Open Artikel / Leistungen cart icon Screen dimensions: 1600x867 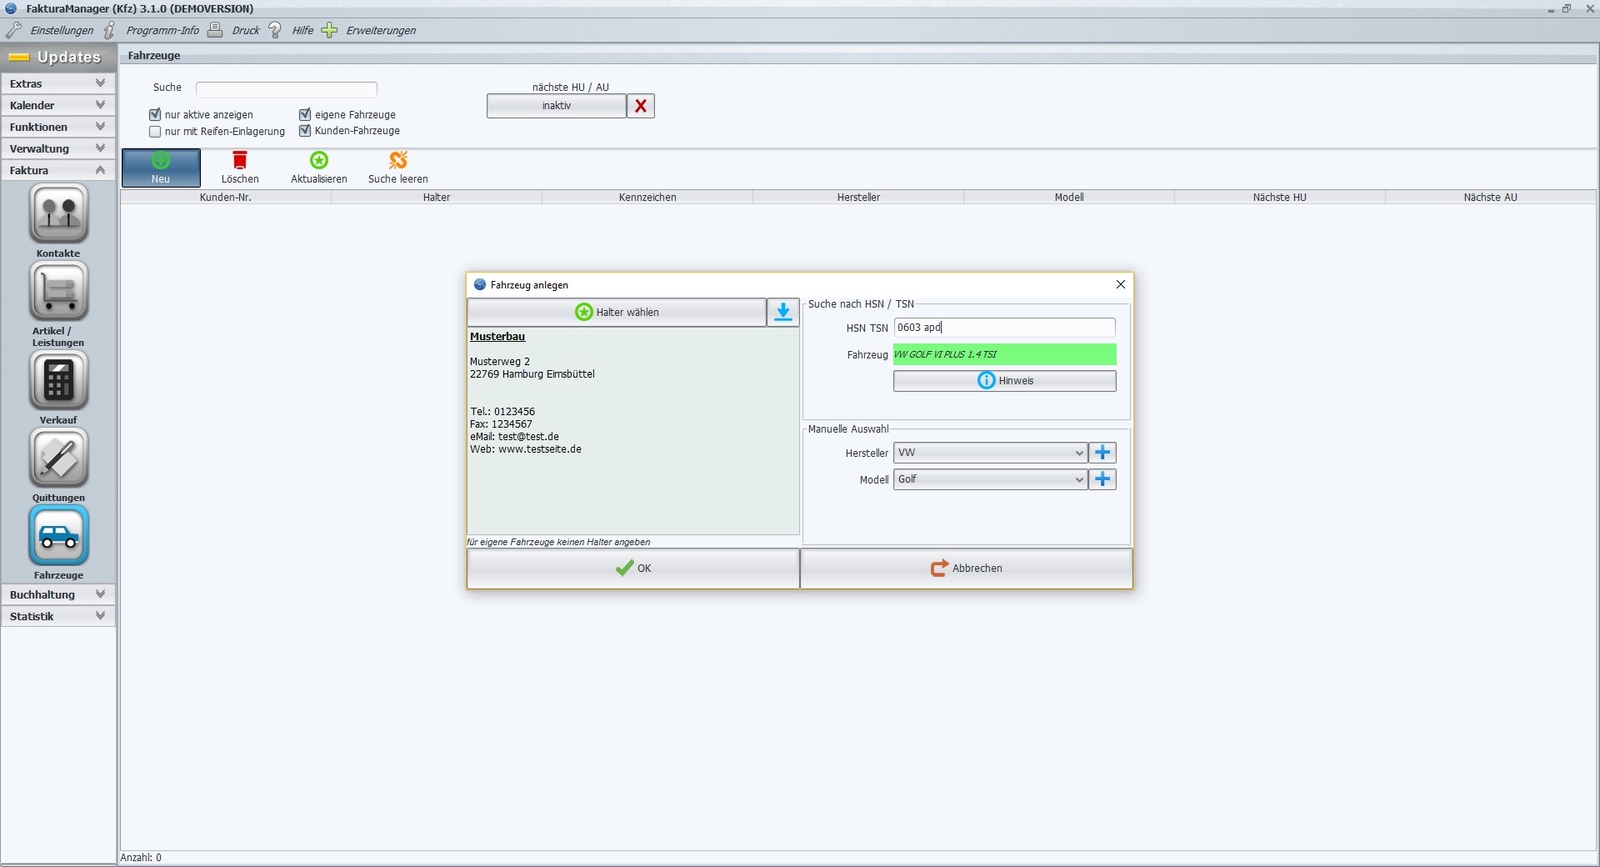click(x=59, y=291)
